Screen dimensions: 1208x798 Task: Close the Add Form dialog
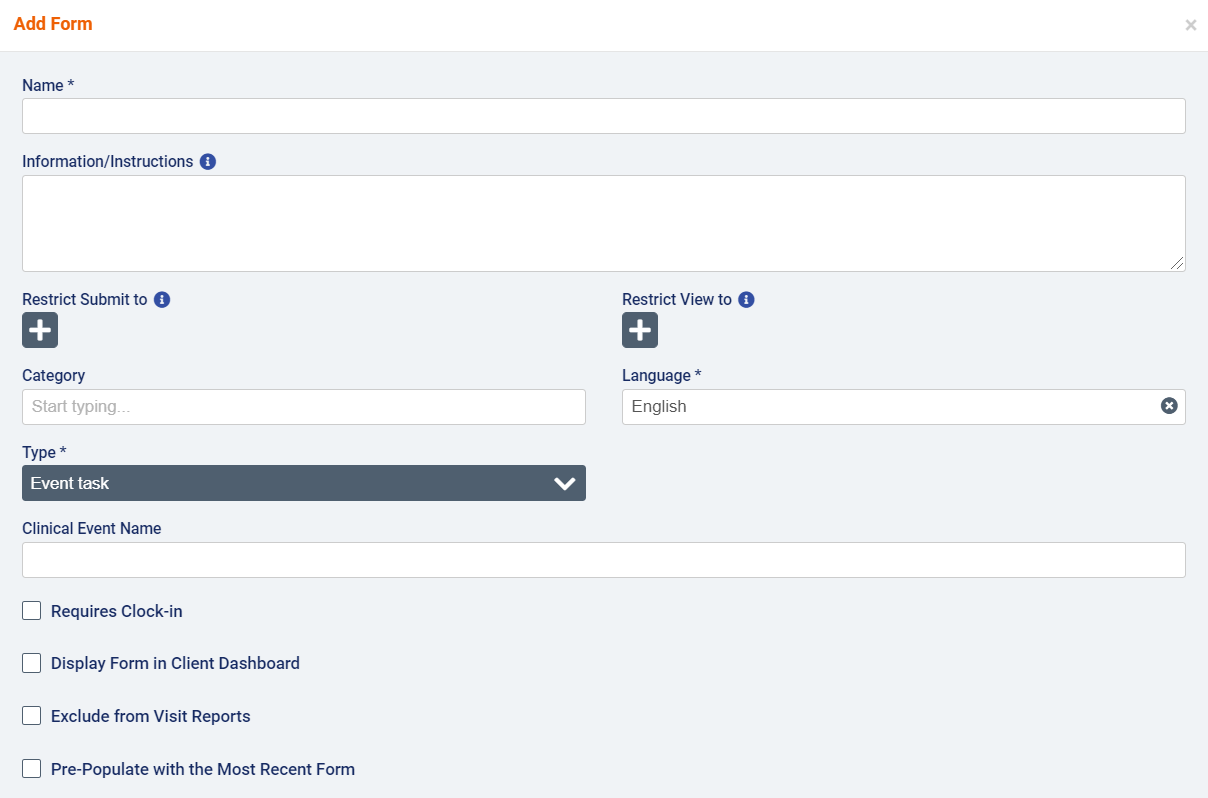(1190, 25)
